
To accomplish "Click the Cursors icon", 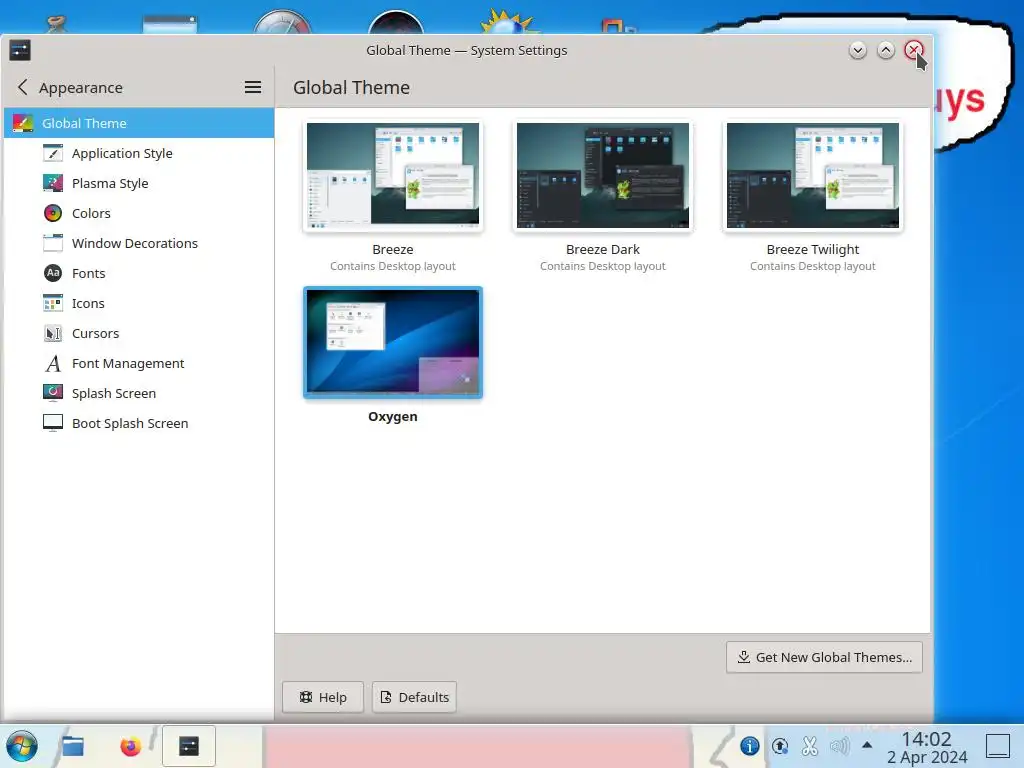I will (53, 333).
